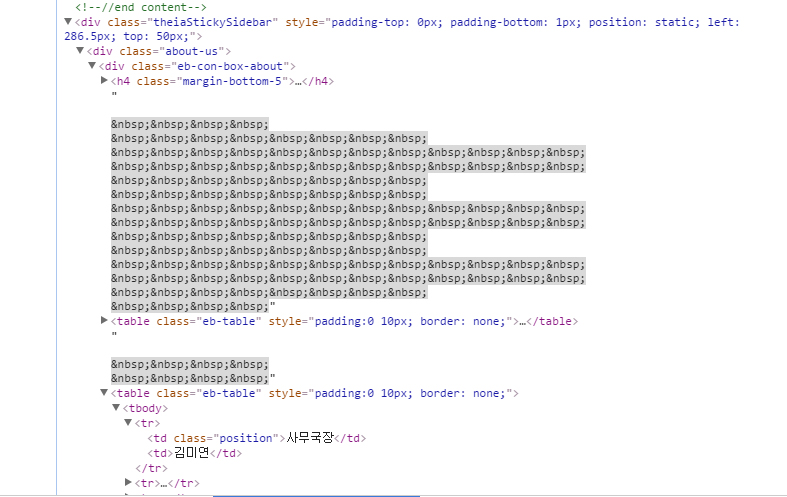Click the nbsp text line before the expanded table
This screenshot has width=787, height=497.
click(x=193, y=379)
